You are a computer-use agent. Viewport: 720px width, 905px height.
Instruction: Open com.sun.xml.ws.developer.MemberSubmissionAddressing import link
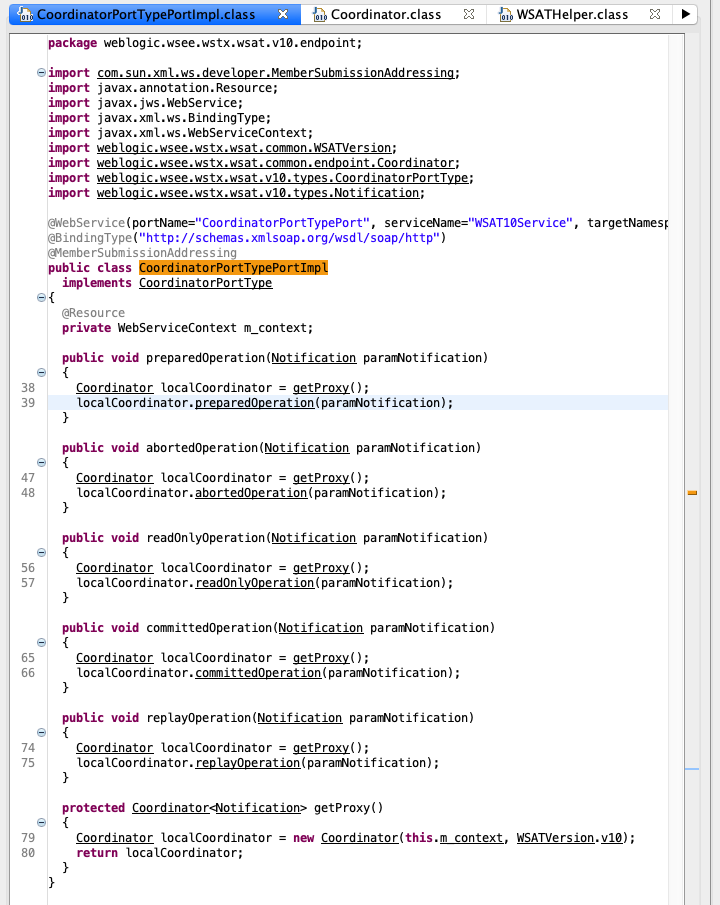(x=275, y=73)
